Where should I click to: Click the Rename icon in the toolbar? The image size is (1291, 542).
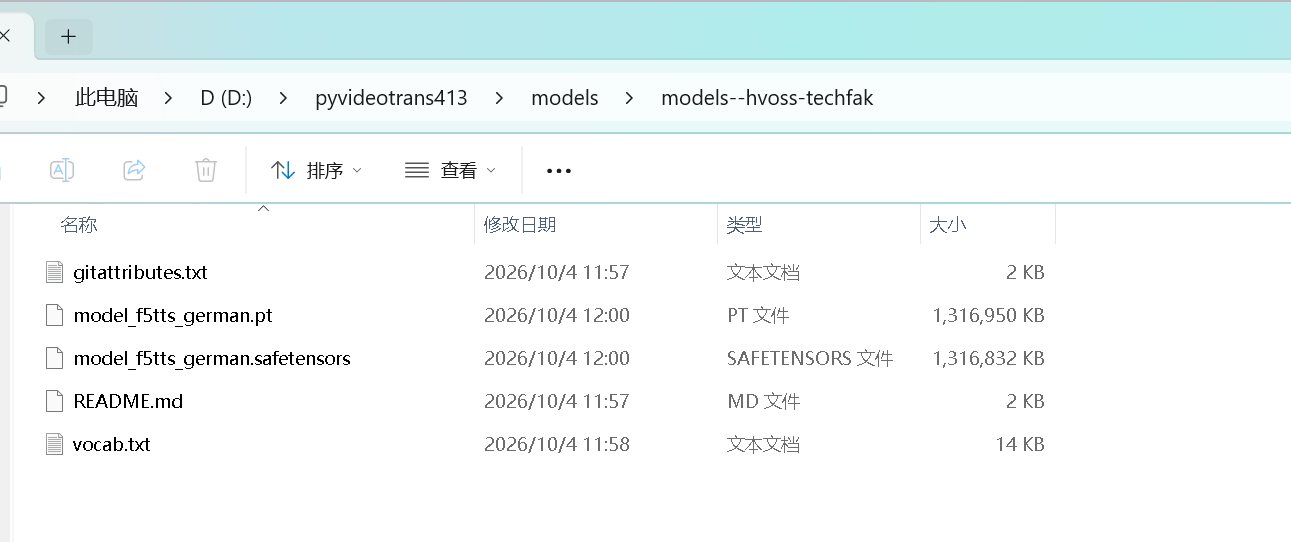click(62, 170)
